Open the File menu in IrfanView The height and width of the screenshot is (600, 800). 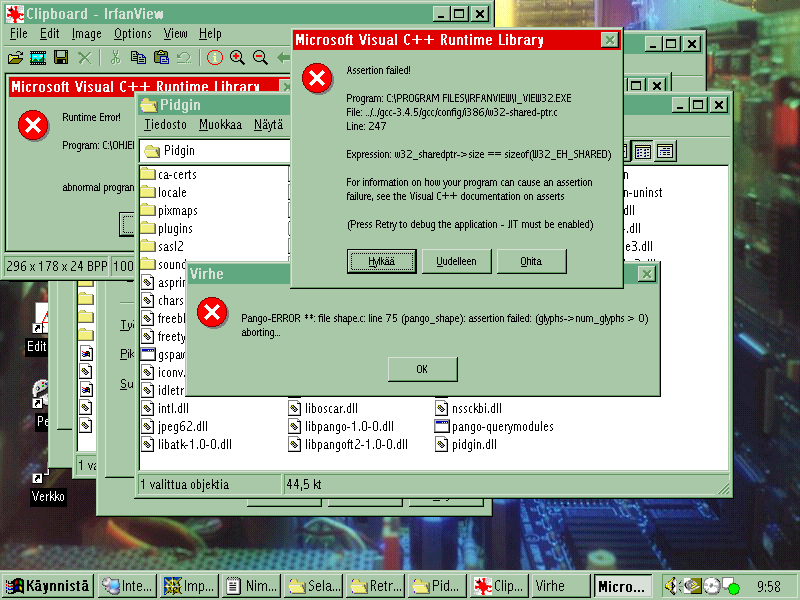(x=19, y=34)
